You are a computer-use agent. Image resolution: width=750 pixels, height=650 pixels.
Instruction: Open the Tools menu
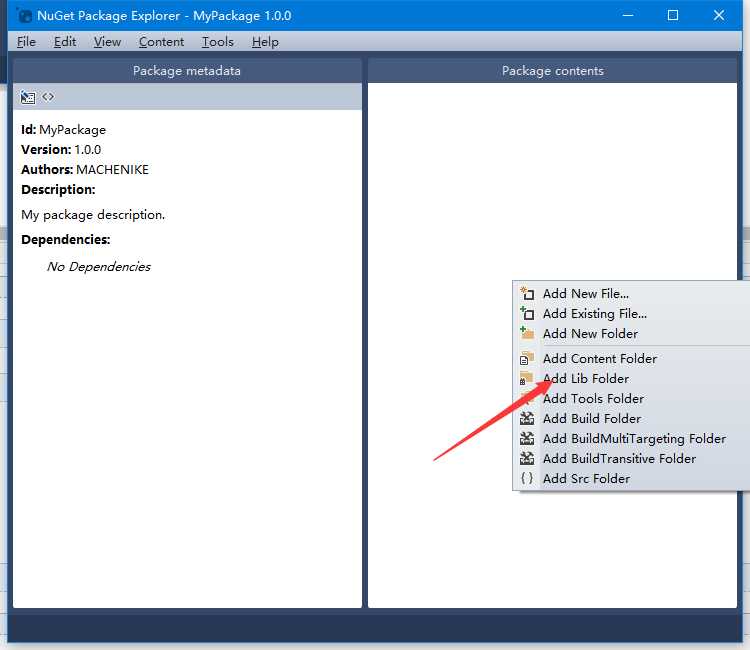[x=218, y=42]
